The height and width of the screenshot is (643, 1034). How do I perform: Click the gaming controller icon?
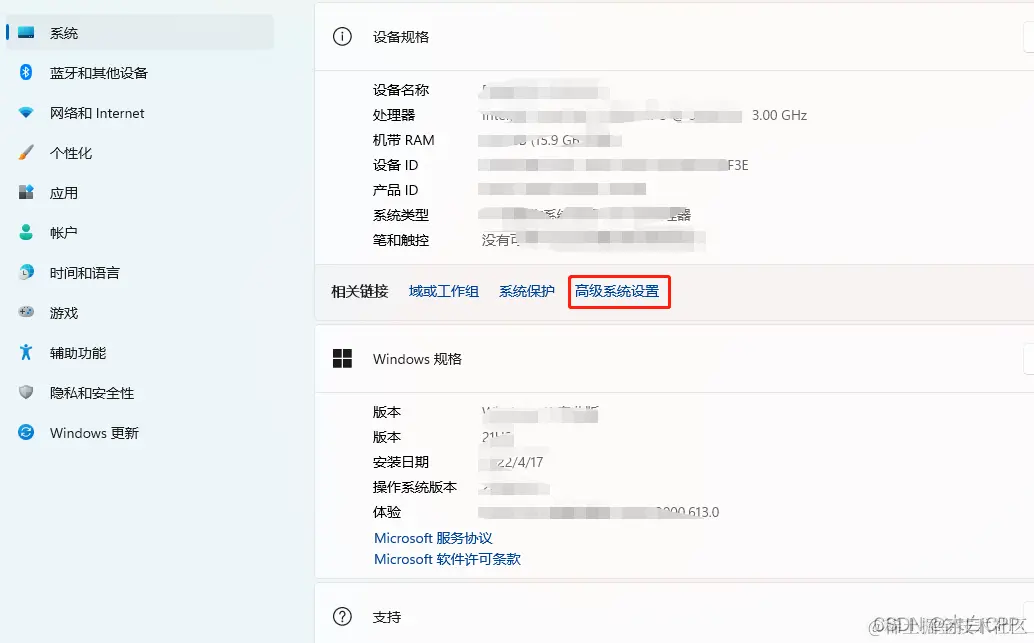[26, 312]
